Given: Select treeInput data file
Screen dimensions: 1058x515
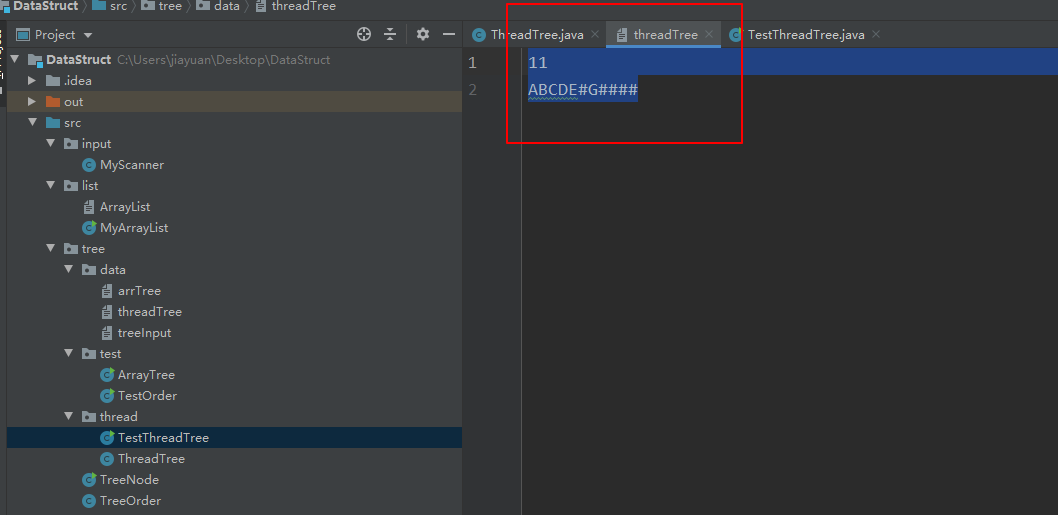Looking at the screenshot, I should (x=144, y=332).
